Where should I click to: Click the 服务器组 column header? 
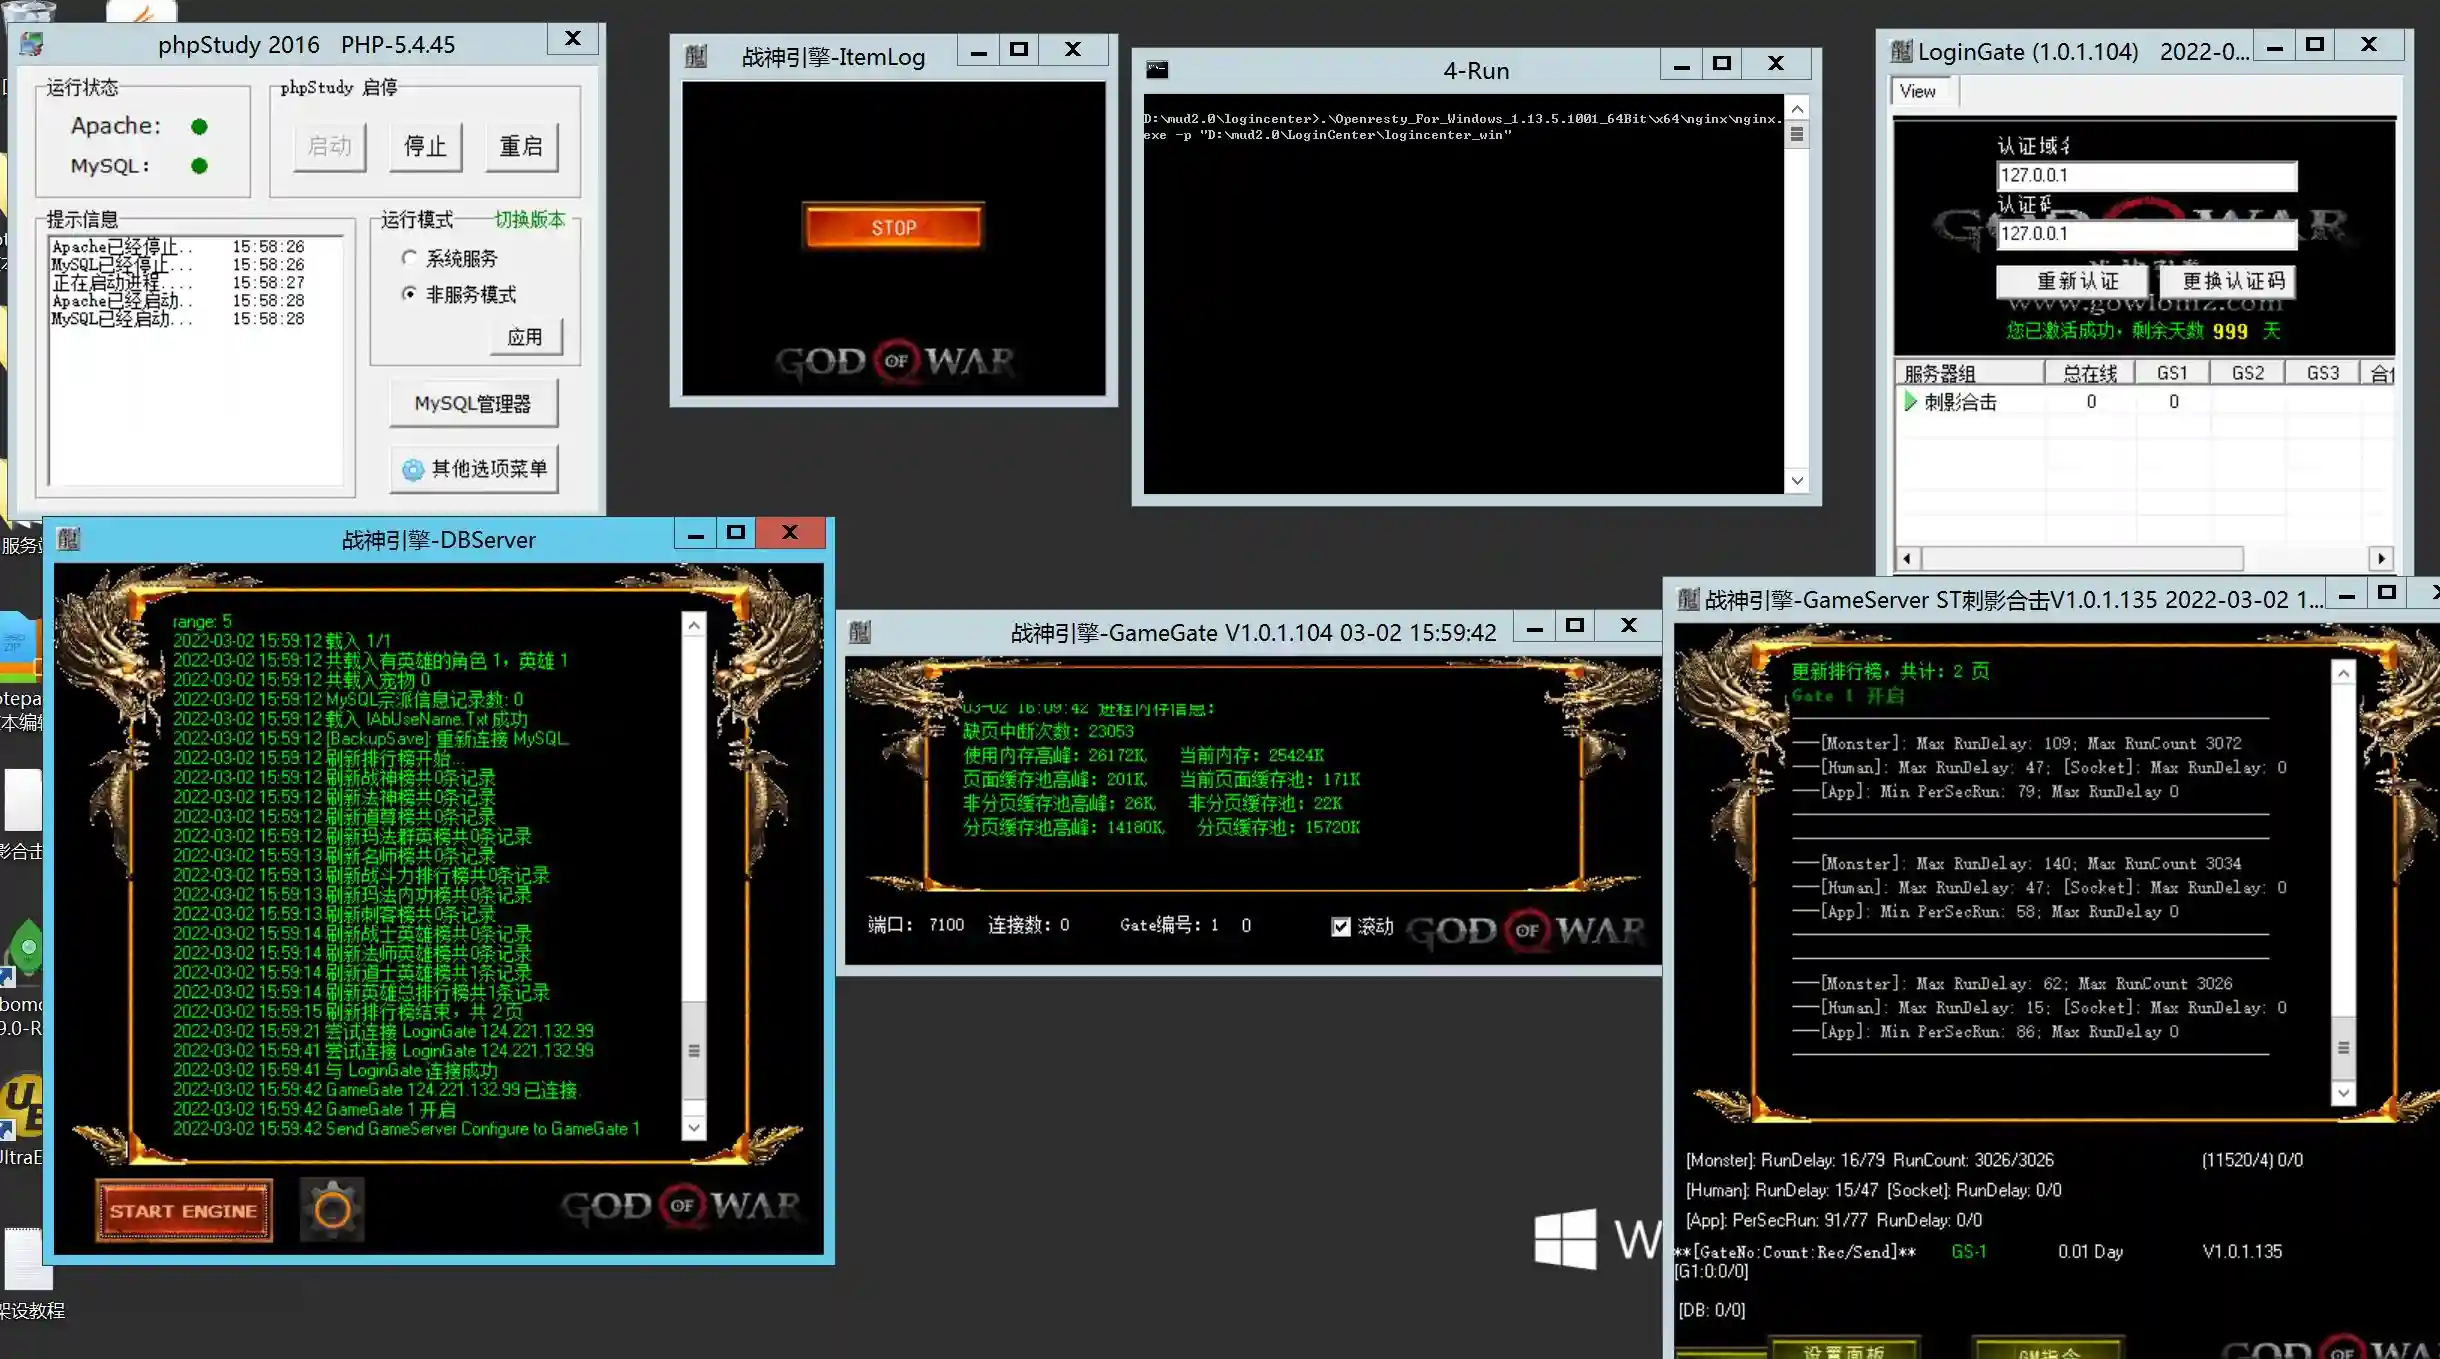pyautogui.click(x=1969, y=373)
